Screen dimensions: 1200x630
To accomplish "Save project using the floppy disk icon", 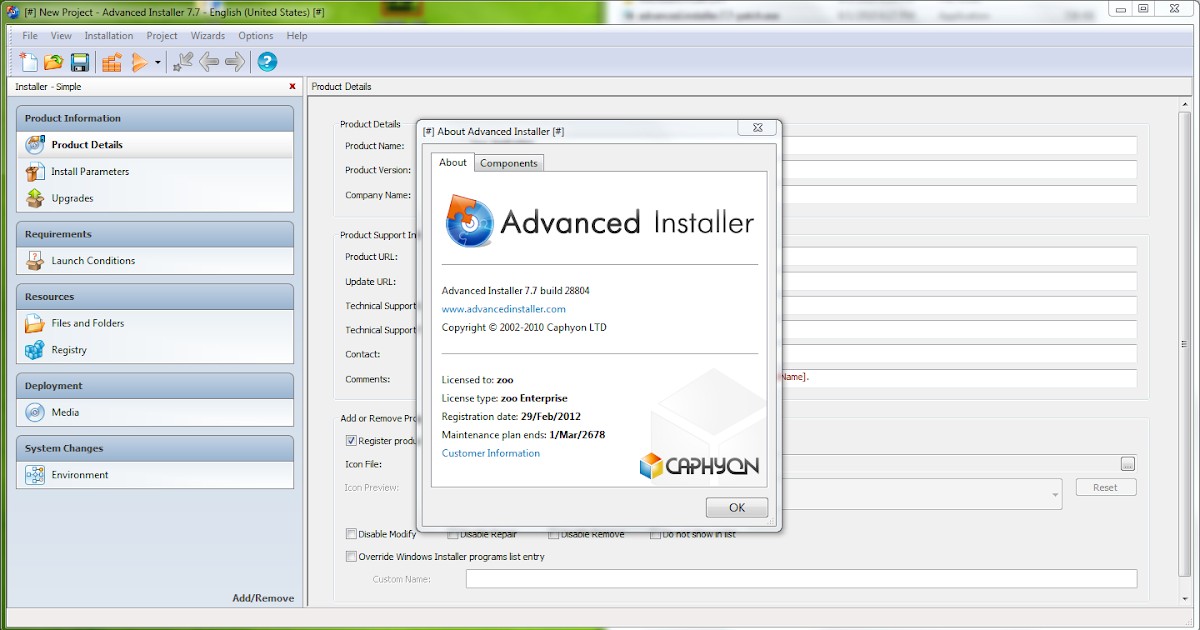I will (x=80, y=62).
